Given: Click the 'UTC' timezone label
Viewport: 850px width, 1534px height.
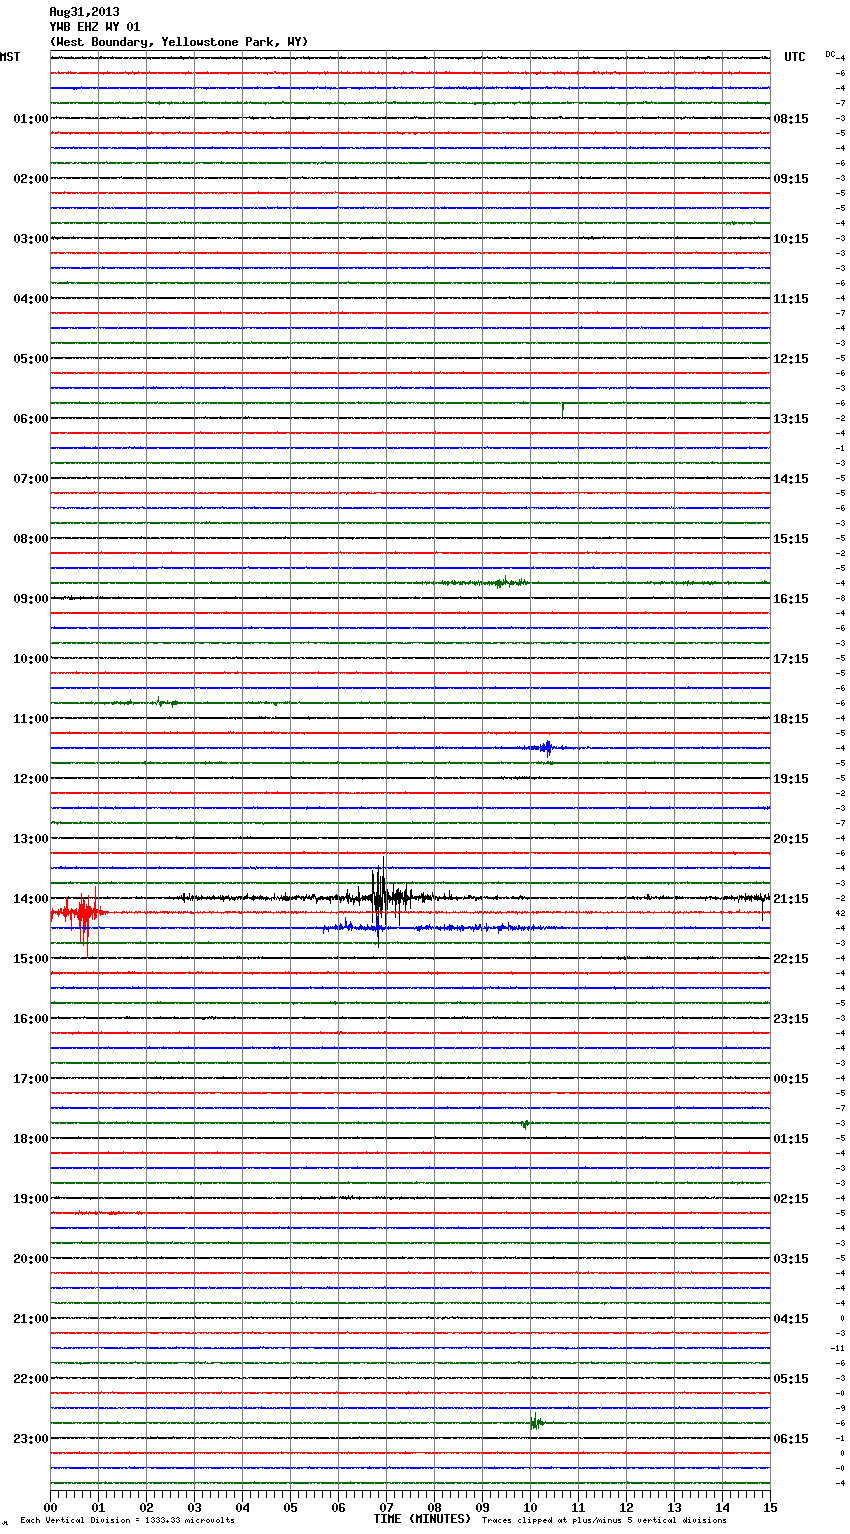Looking at the screenshot, I should point(795,57).
